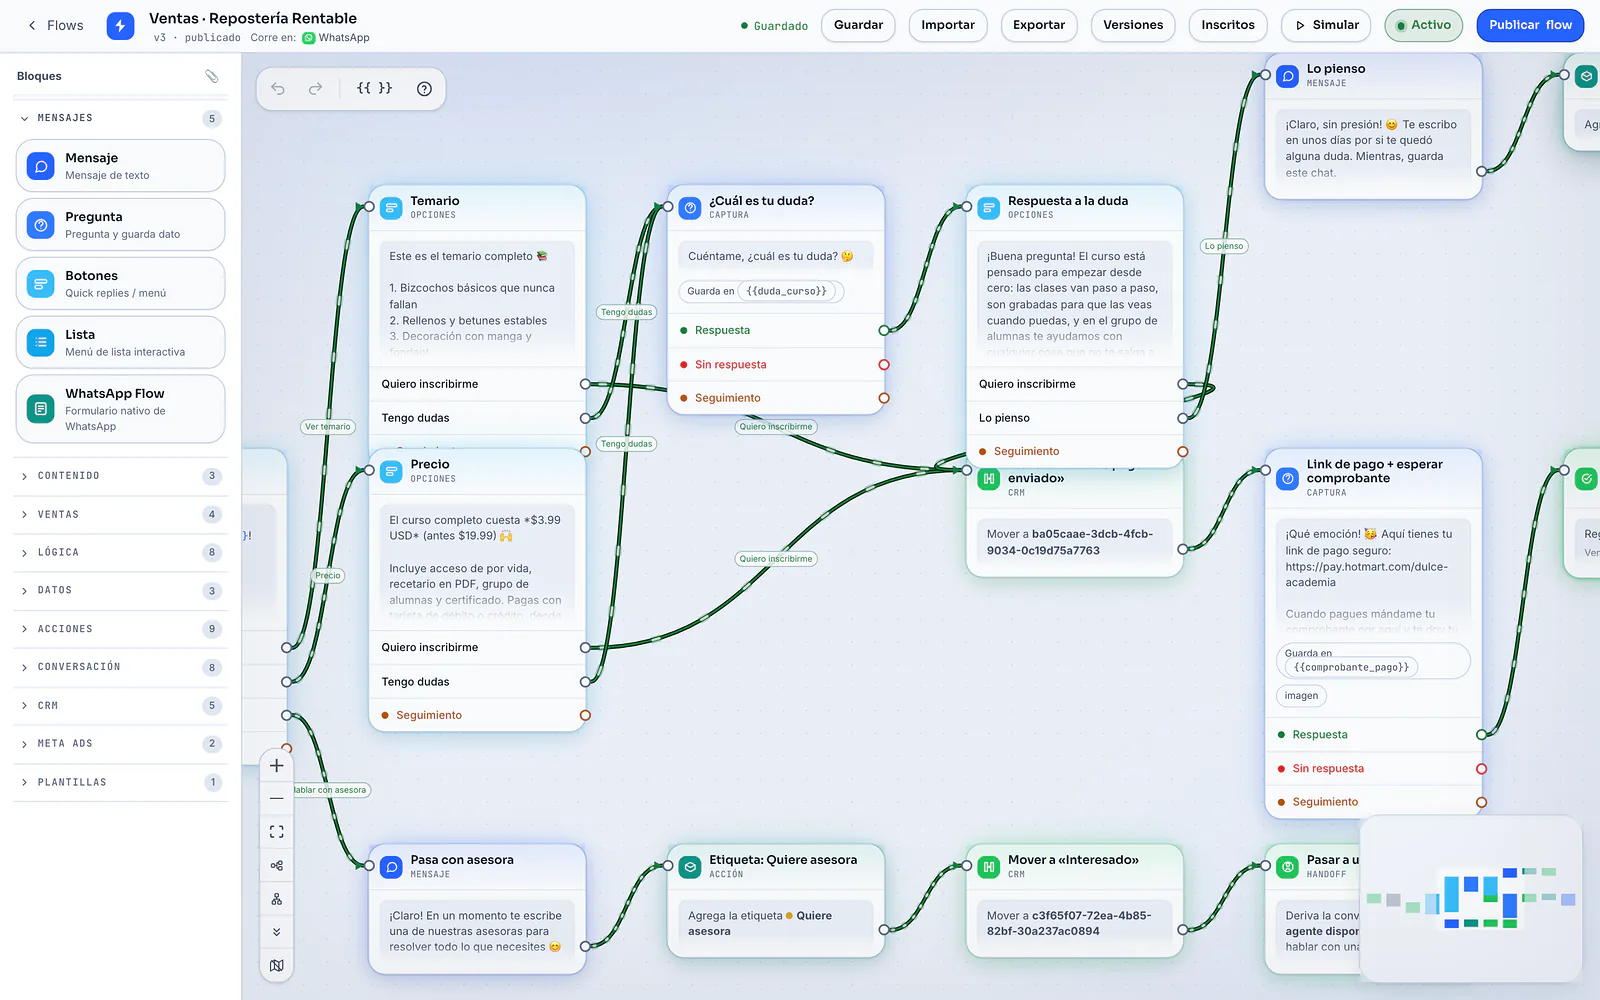
Task: Click the Pasa con asesora node icon
Action: [392, 867]
